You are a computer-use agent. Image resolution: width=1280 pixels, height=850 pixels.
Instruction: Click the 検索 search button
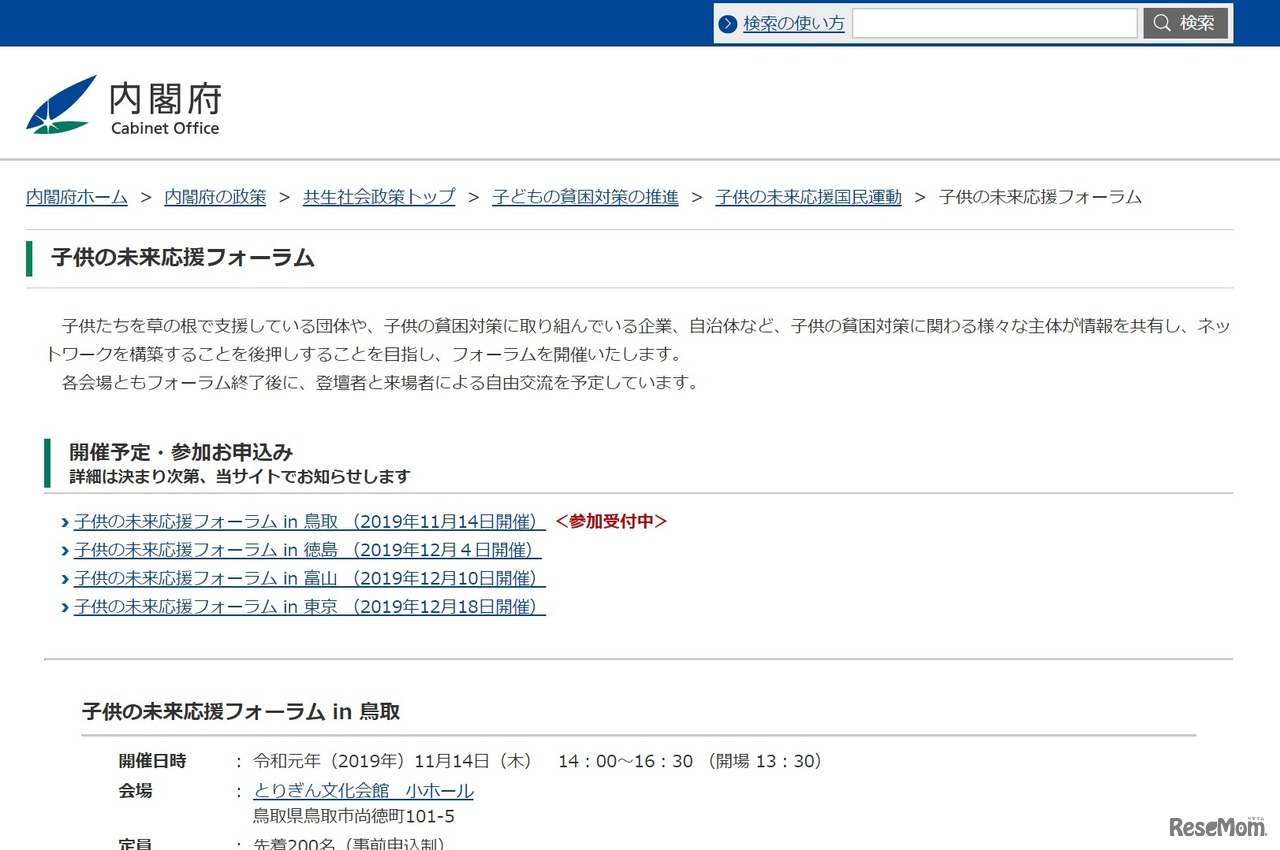tap(1185, 23)
